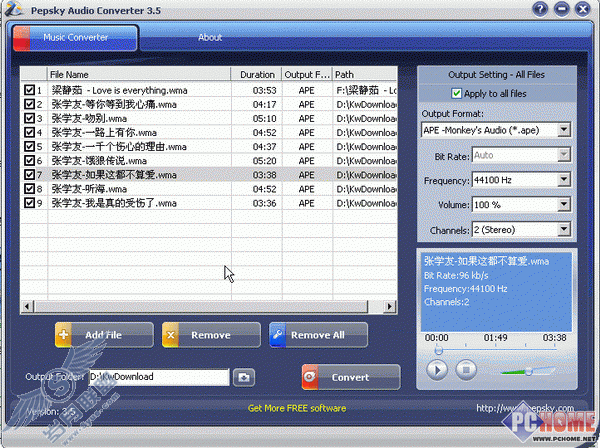Disable Apply to all files checkbox
This screenshot has width=600, height=448.
[456, 93]
